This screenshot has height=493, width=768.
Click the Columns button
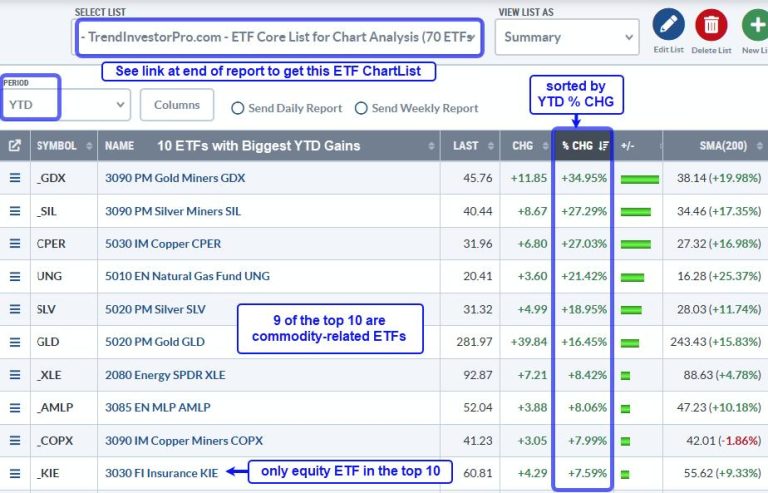point(177,105)
